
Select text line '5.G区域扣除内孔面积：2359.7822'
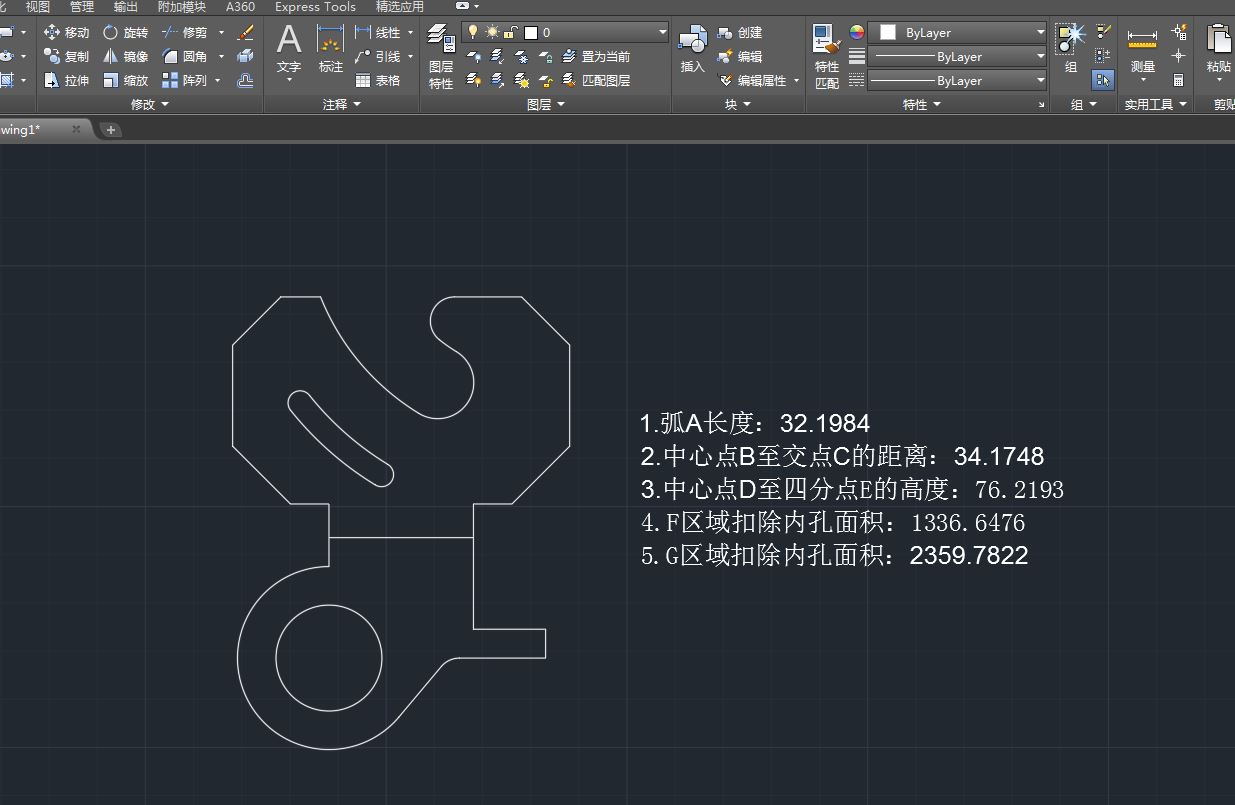tap(834, 555)
